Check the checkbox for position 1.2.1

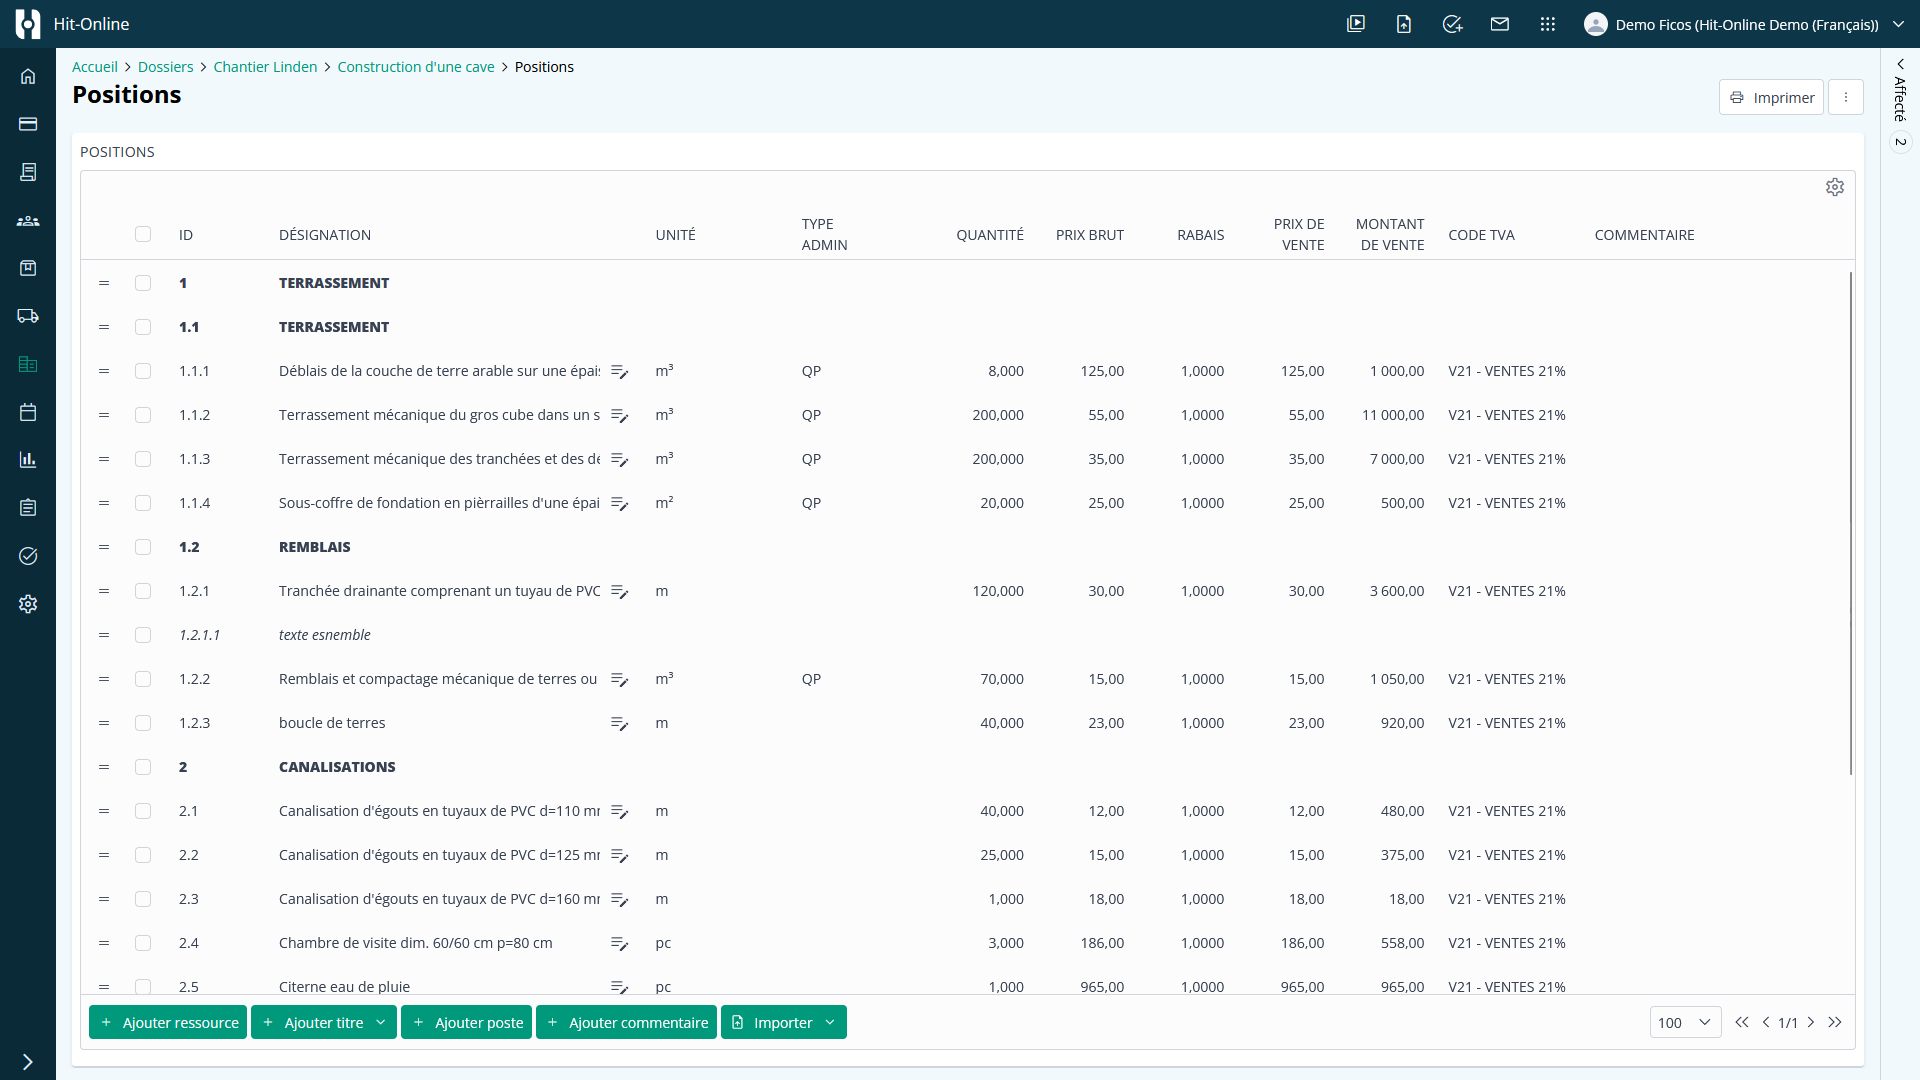click(143, 591)
